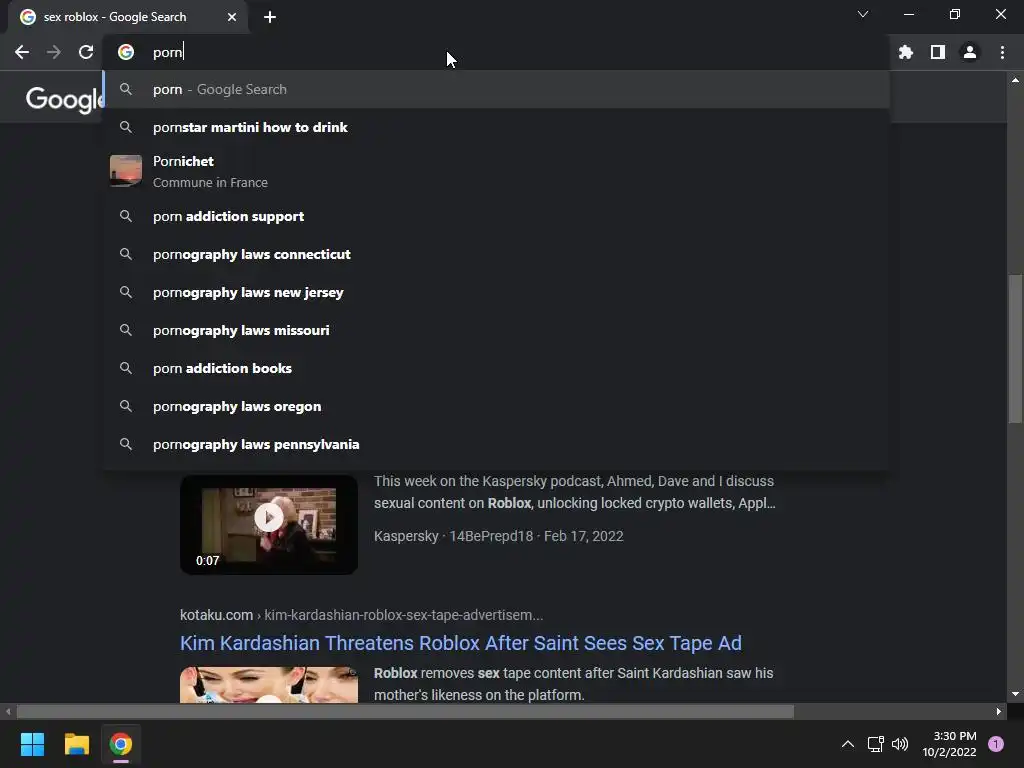The image size is (1024, 768).
Task: Choose the 'pornography laws pennsylvania' suggestion
Action: pyautogui.click(x=496, y=444)
